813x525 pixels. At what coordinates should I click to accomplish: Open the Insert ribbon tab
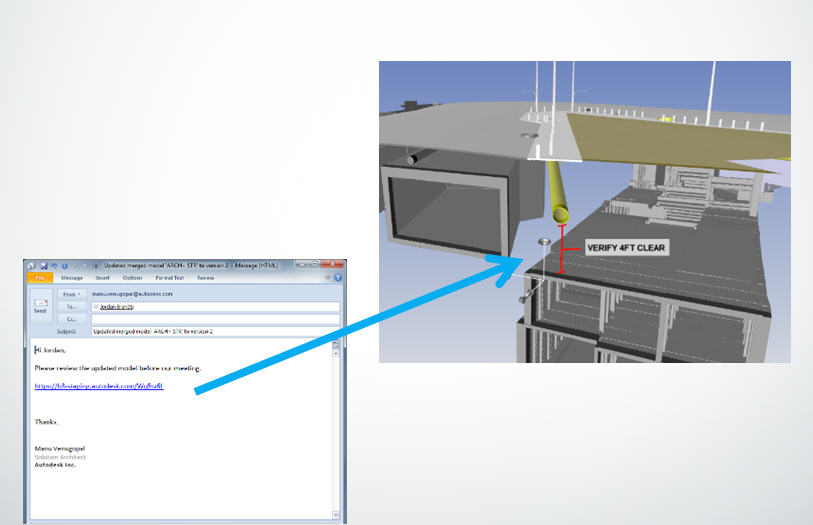coord(104,277)
